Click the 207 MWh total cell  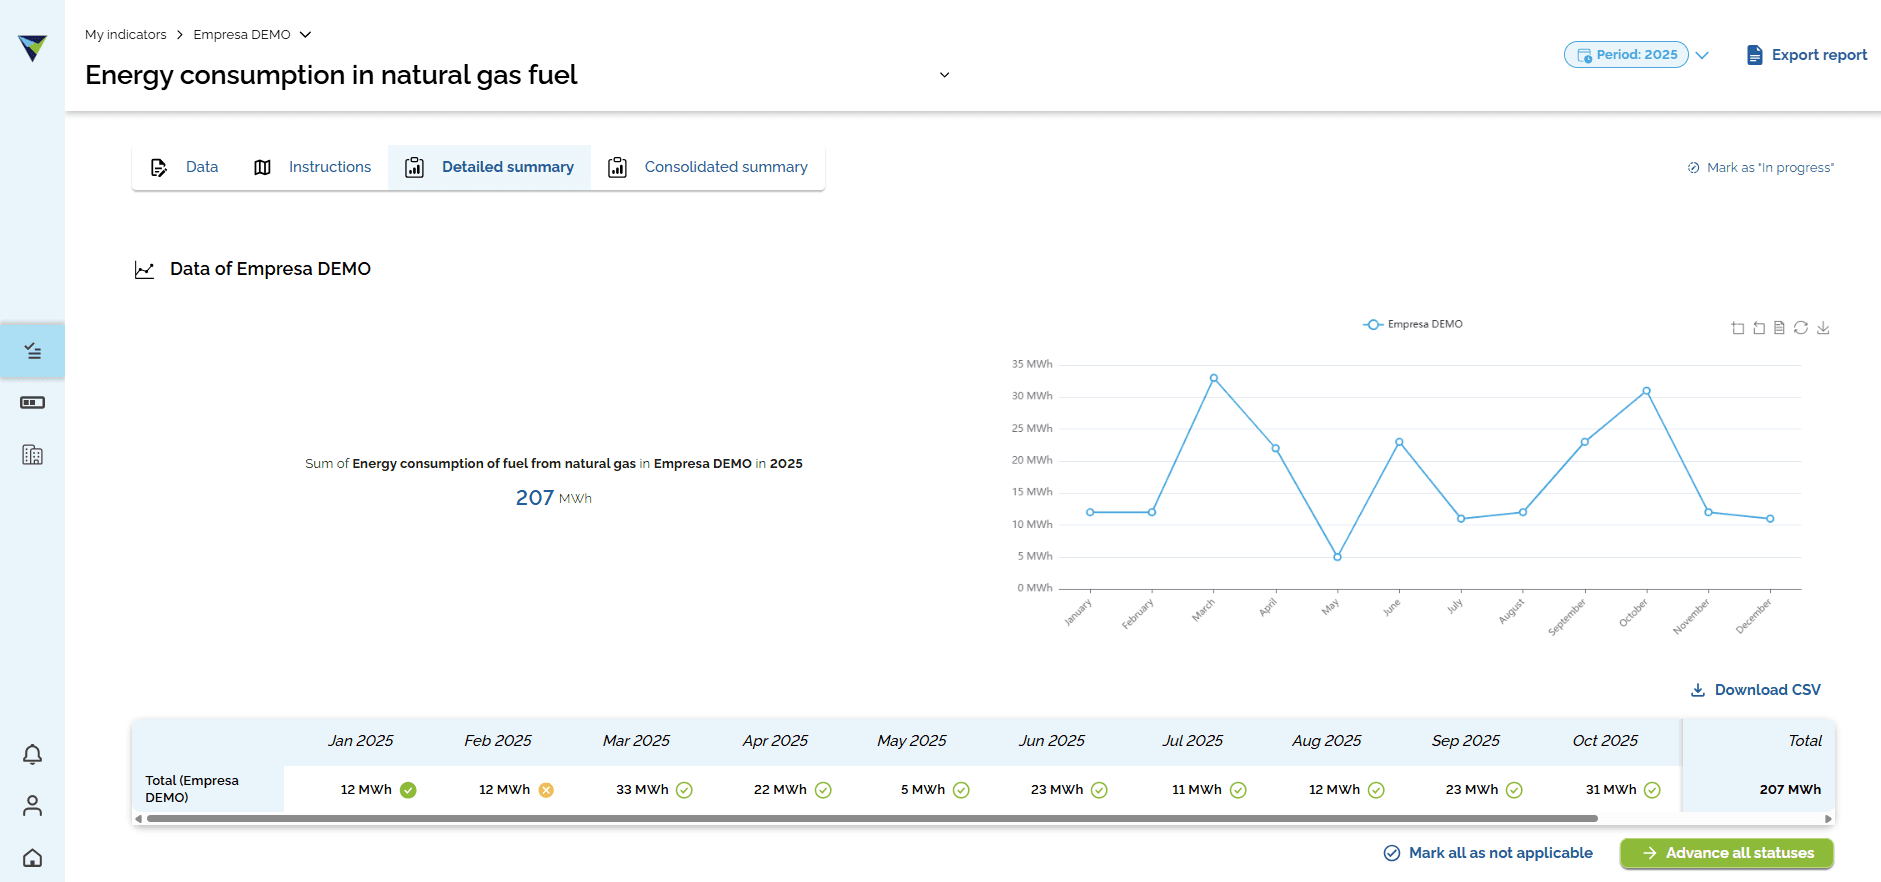point(1790,790)
